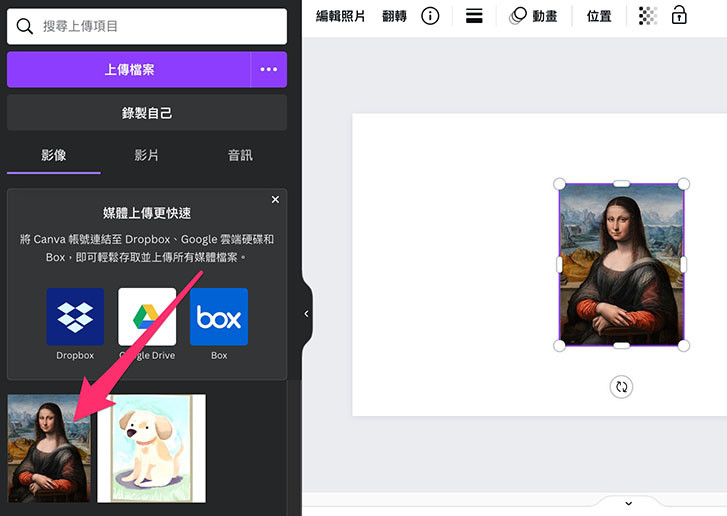Connect Google Drive via its icon

[147, 317]
